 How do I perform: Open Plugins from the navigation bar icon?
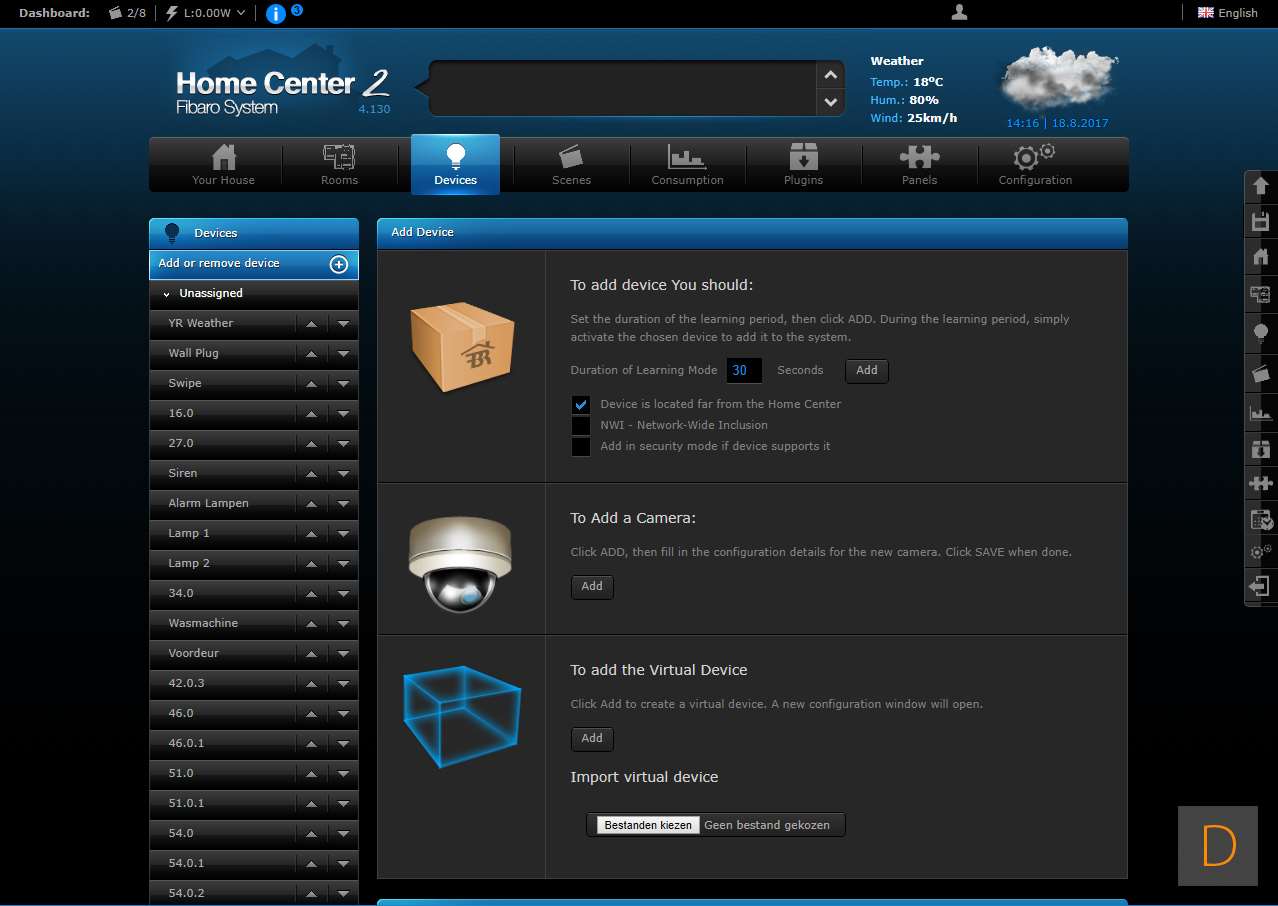[x=803, y=165]
